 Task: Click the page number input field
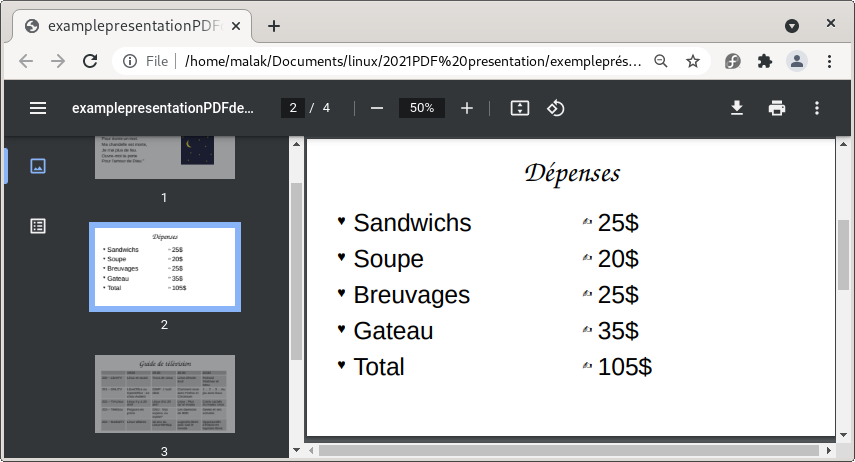point(293,108)
